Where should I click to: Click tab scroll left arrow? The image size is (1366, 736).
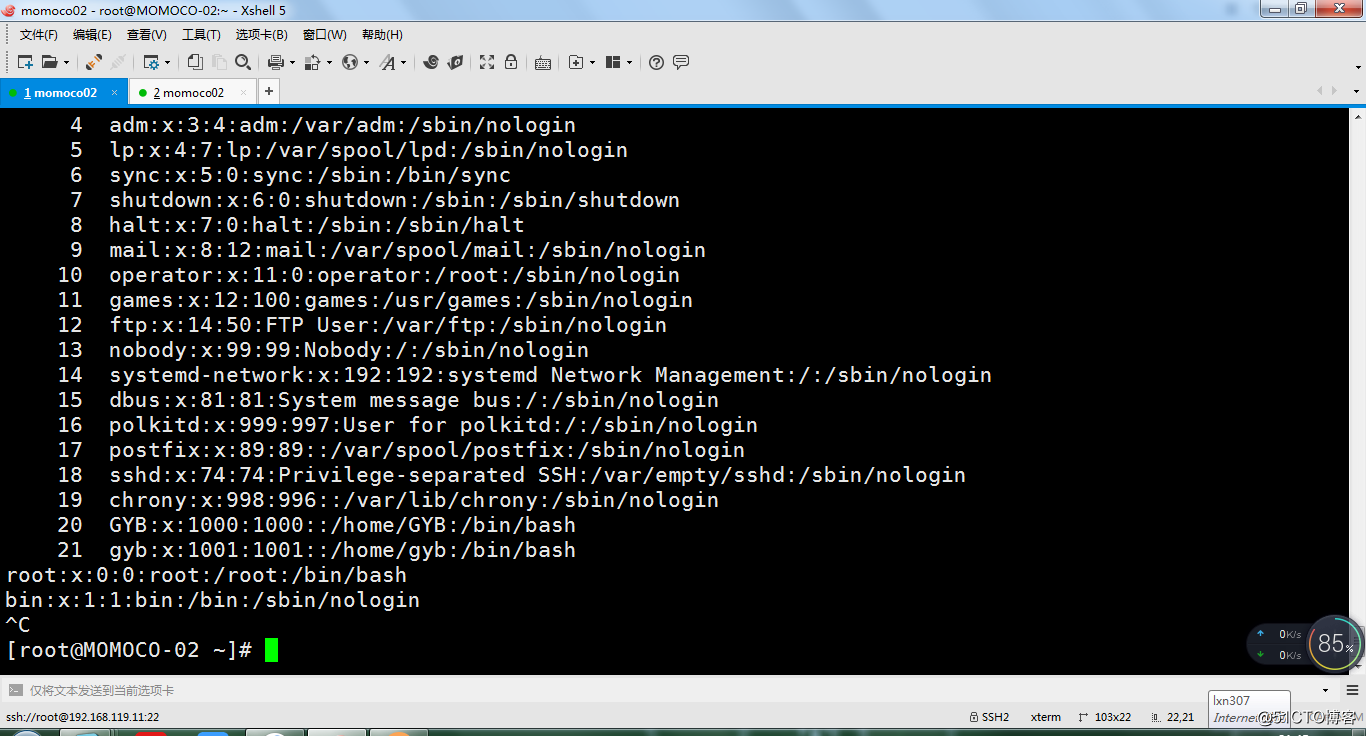[x=1320, y=91]
